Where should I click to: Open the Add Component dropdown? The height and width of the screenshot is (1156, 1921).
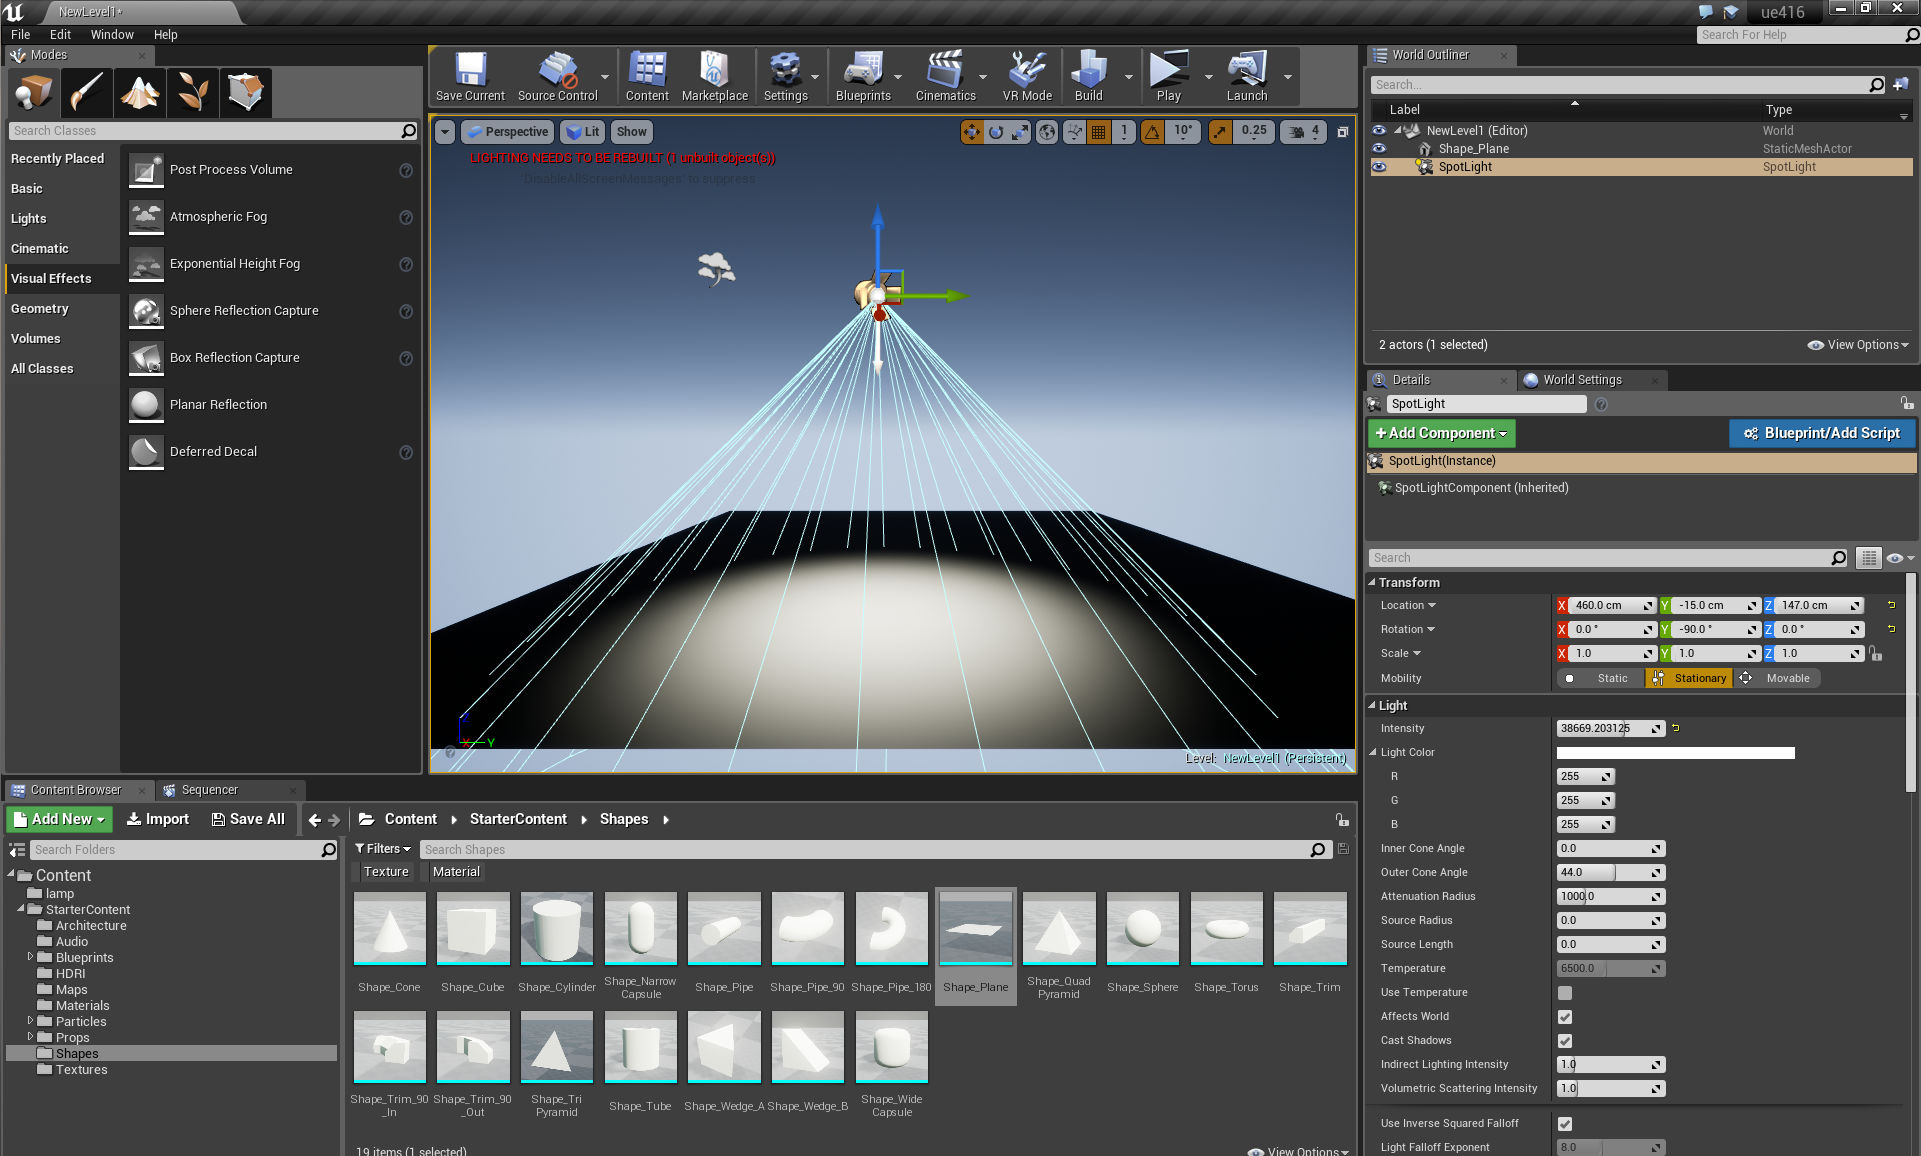[1441, 433]
